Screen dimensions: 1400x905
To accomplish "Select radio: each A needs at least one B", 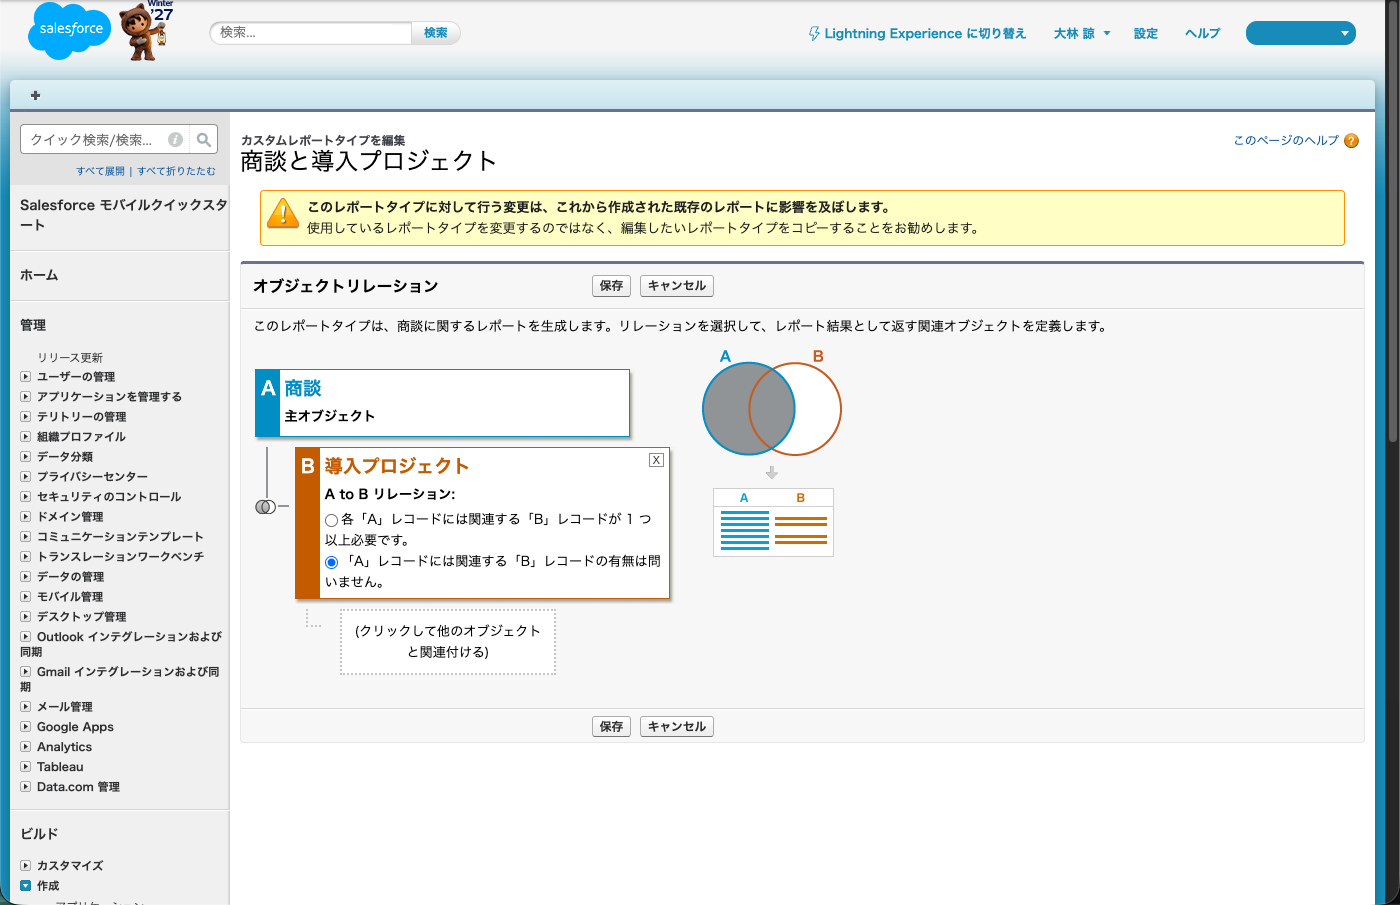I will pyautogui.click(x=331, y=520).
